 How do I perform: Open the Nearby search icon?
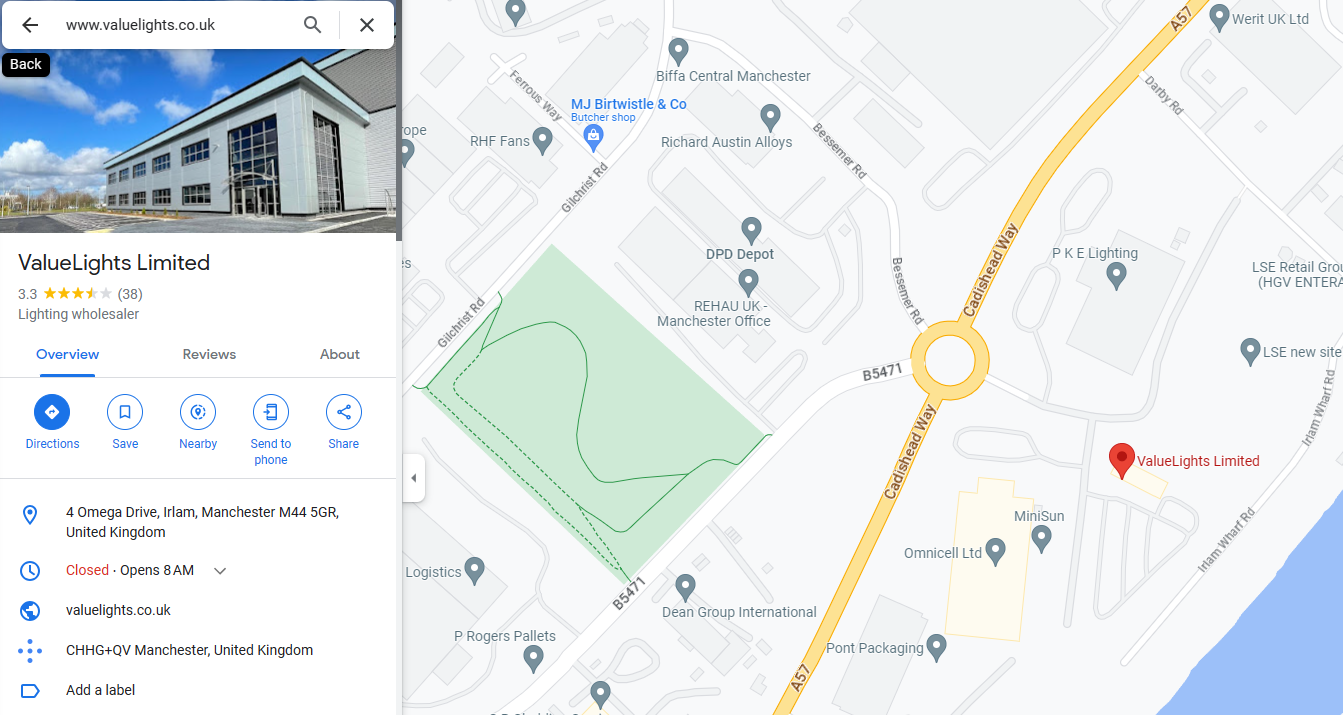point(198,412)
